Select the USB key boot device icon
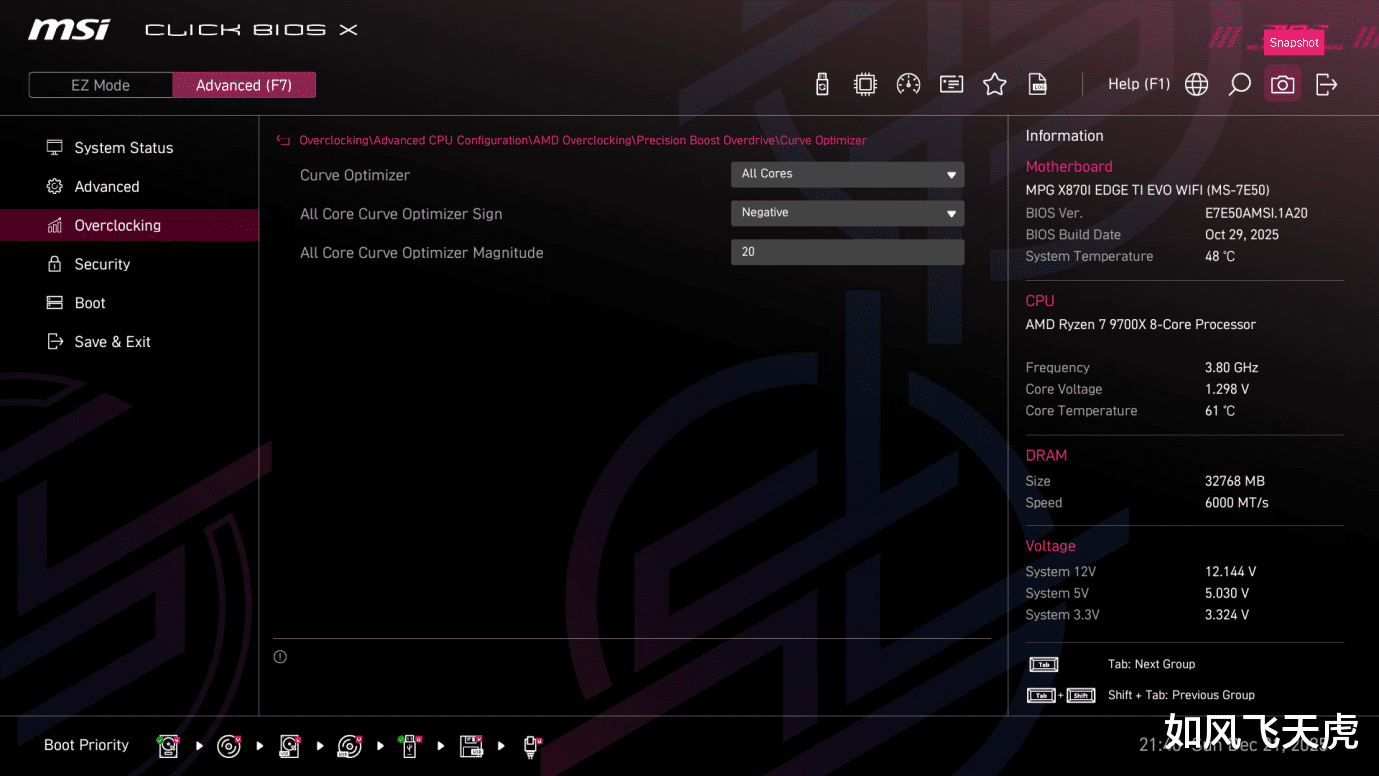The image size is (1379, 776). 409,746
